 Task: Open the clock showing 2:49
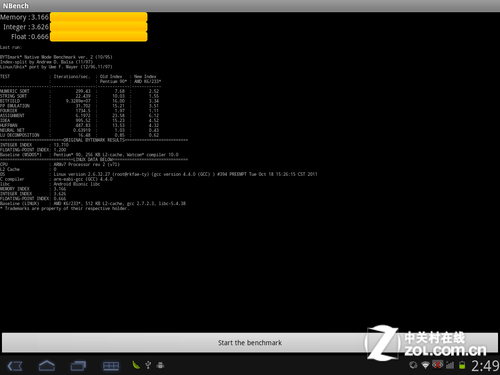pos(485,366)
